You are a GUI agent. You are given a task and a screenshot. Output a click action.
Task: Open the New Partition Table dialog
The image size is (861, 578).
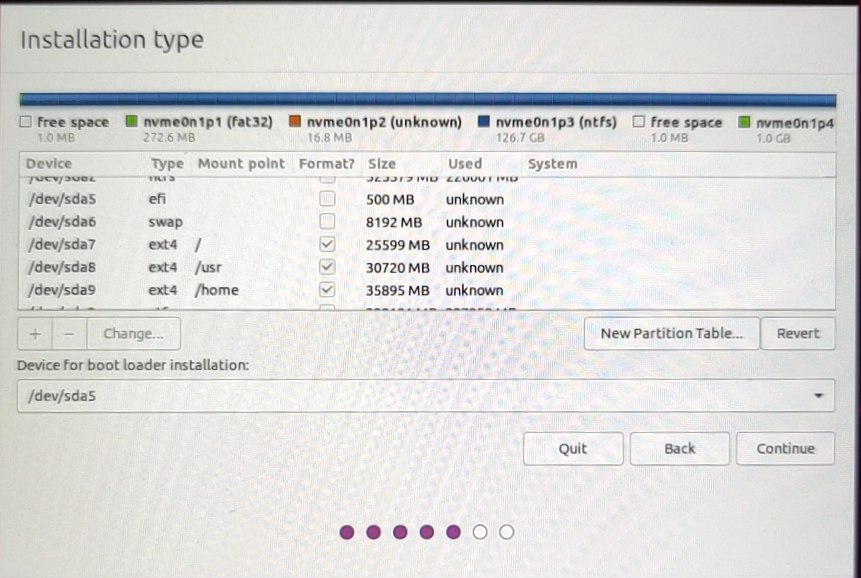tap(671, 333)
